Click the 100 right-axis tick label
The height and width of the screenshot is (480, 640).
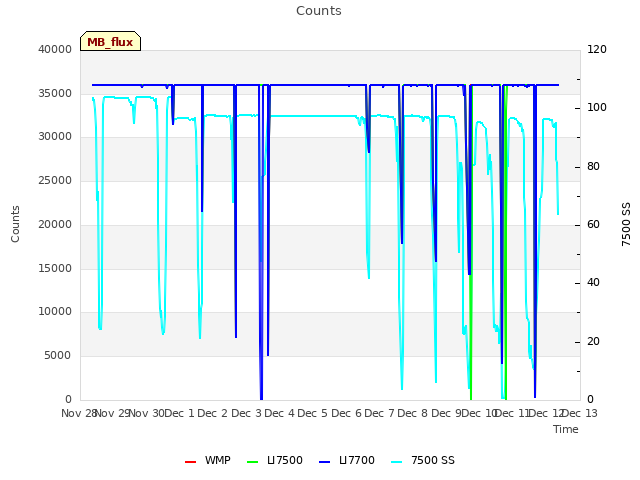coord(597,108)
